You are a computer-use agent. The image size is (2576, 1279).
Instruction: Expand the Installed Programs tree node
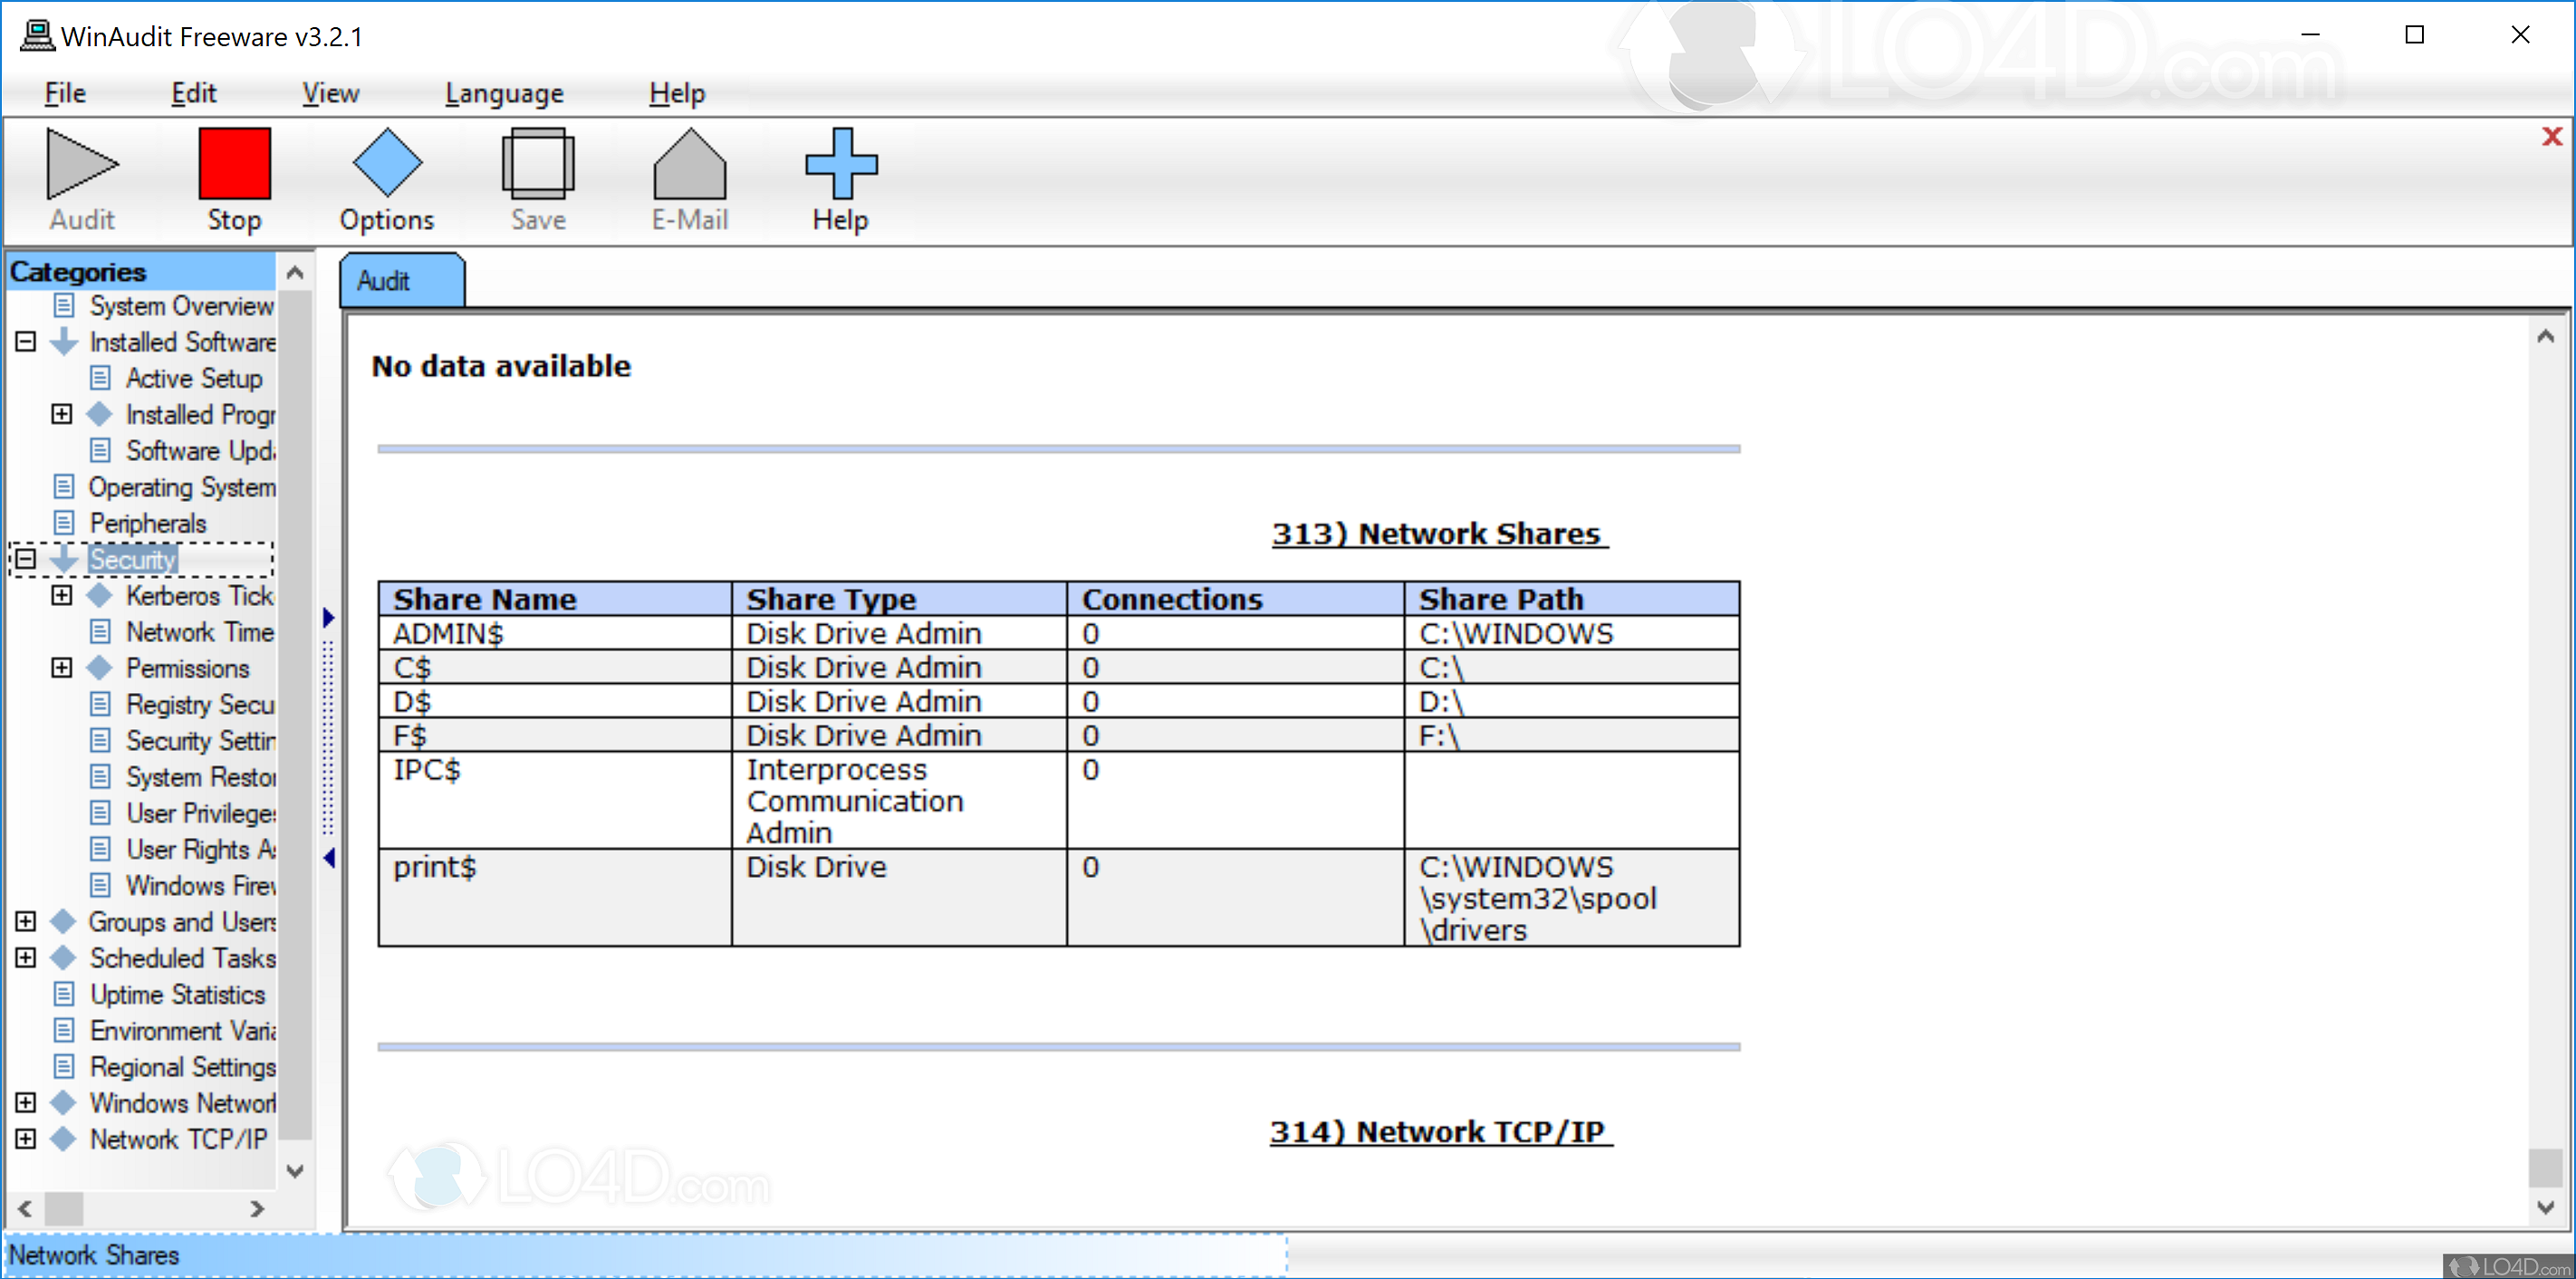pyautogui.click(x=62, y=414)
